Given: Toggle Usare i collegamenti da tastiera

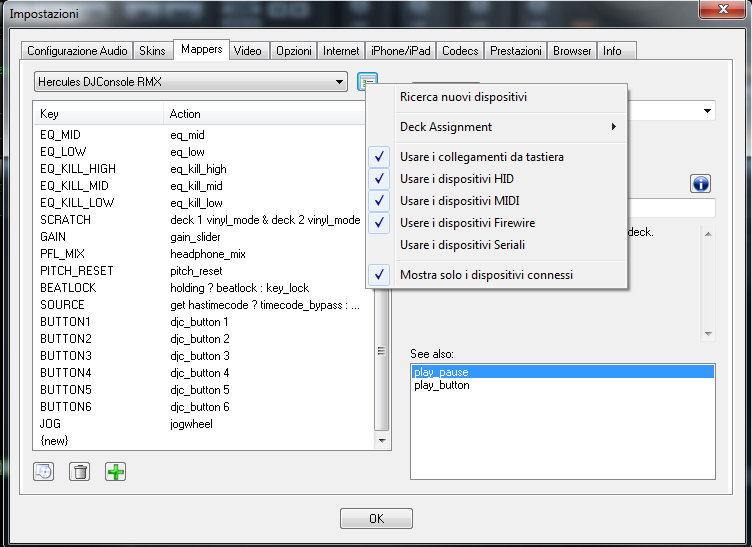Looking at the screenshot, I should [497, 157].
